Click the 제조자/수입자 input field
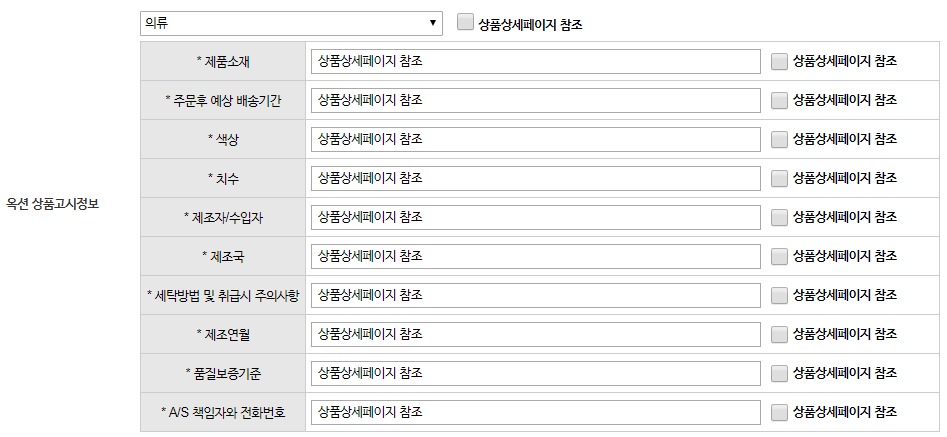The width and height of the screenshot is (947, 437). point(536,217)
